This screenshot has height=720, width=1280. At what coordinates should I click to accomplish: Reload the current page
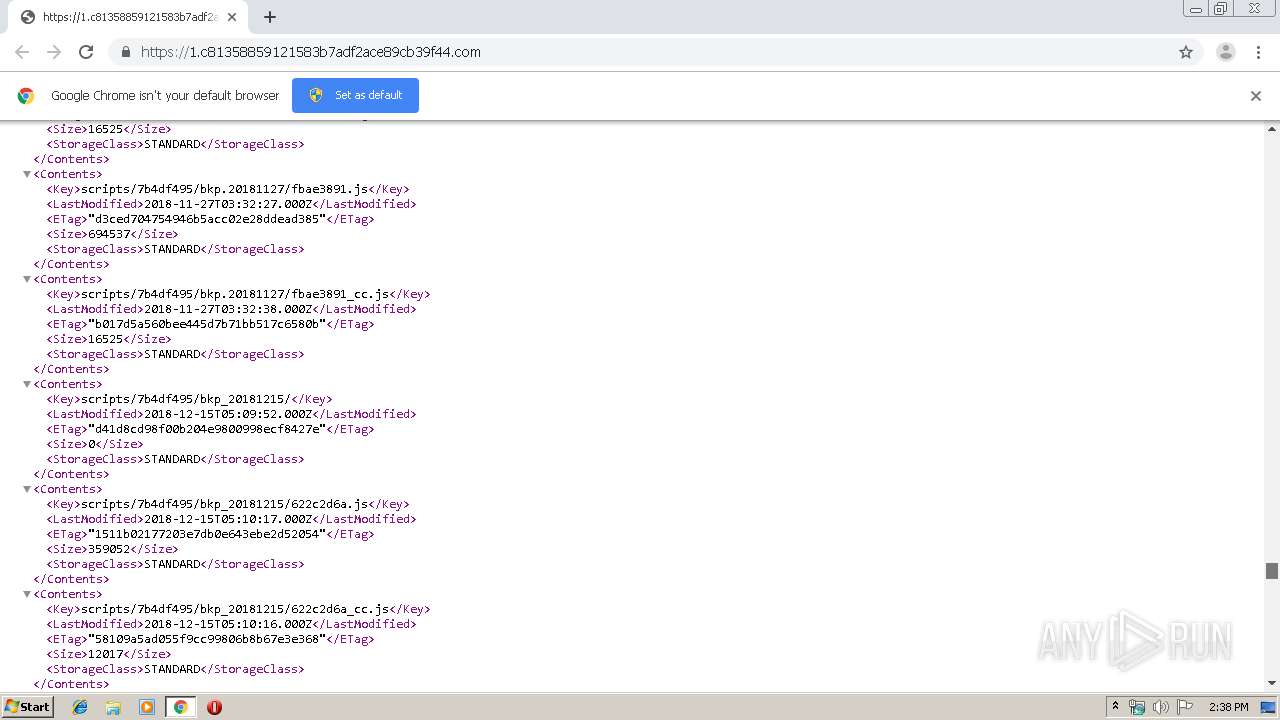(86, 52)
